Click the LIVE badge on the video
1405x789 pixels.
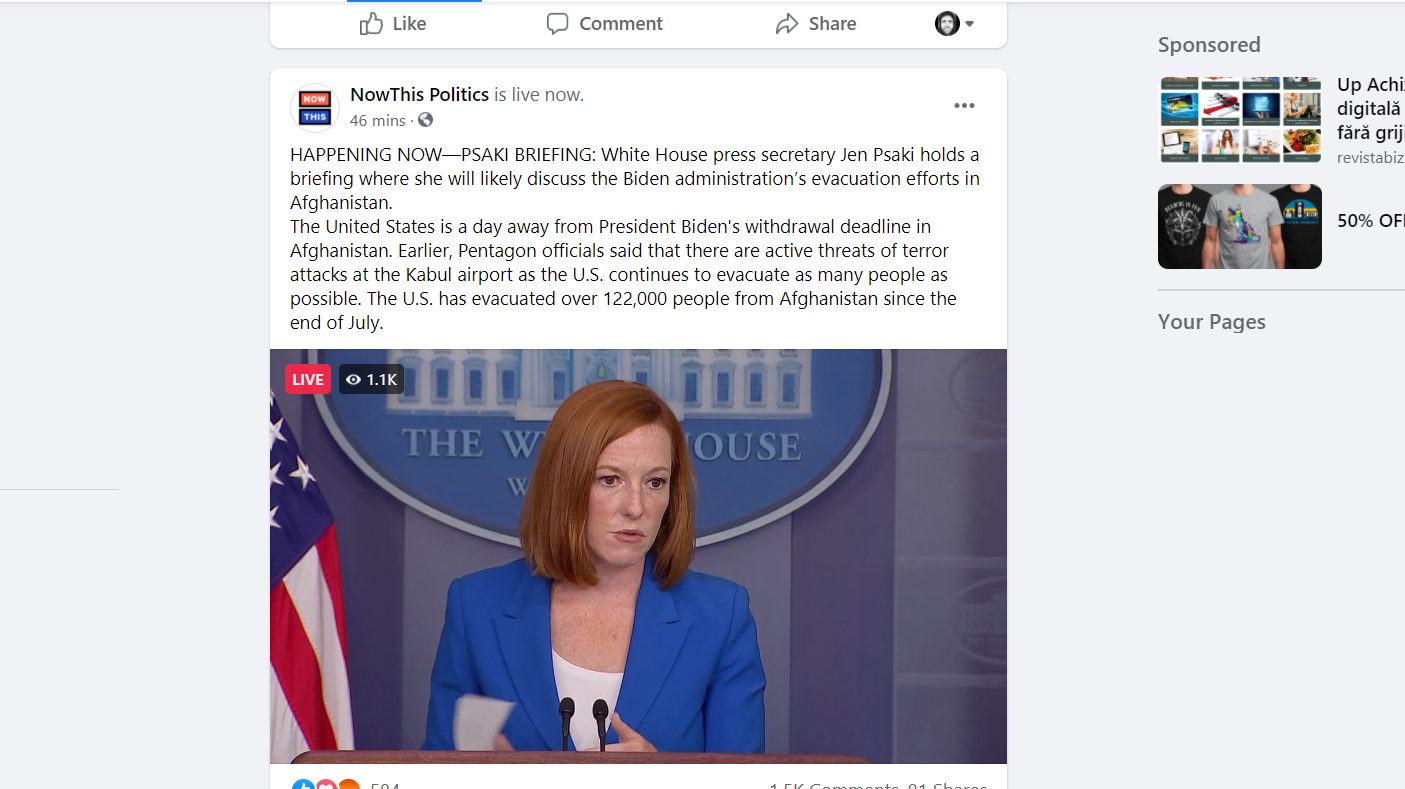[x=308, y=379]
